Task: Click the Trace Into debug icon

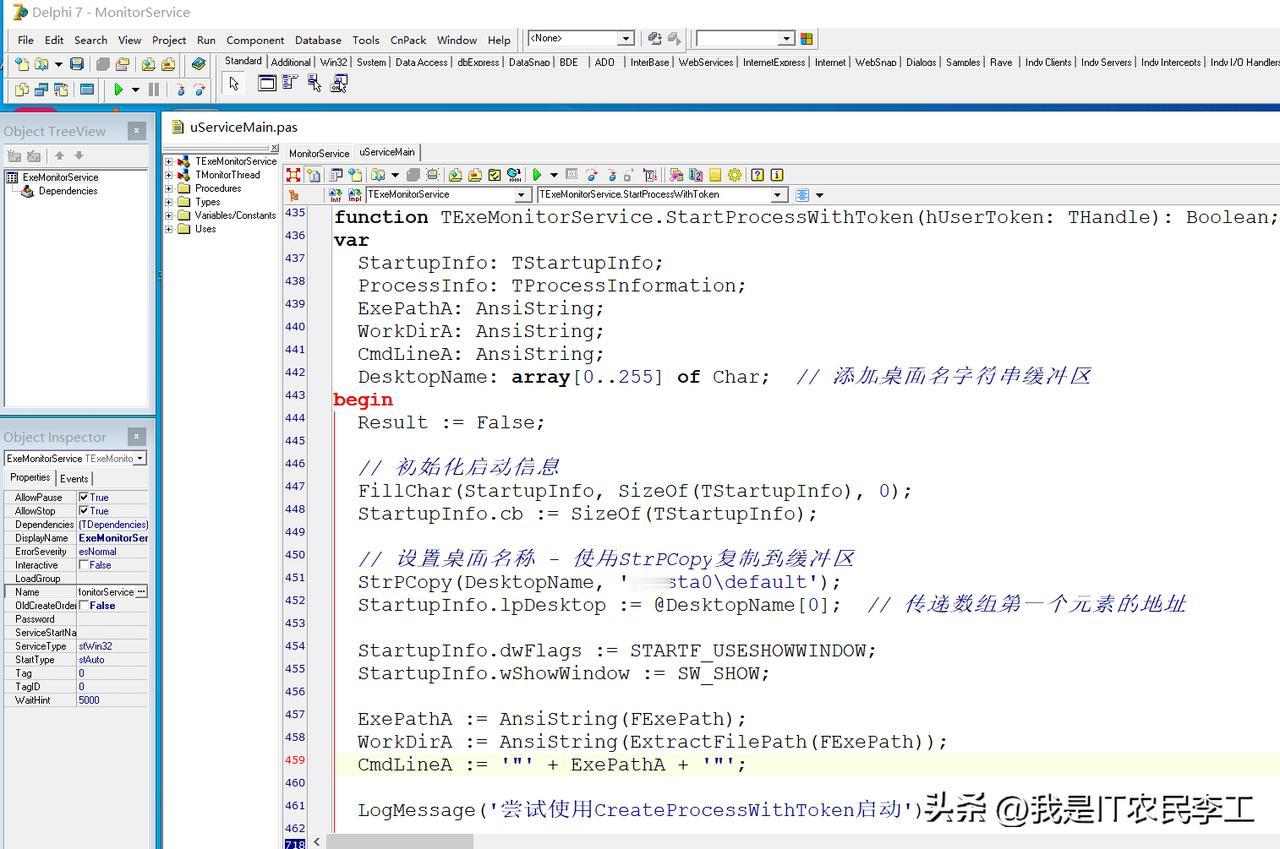Action: pos(181,89)
